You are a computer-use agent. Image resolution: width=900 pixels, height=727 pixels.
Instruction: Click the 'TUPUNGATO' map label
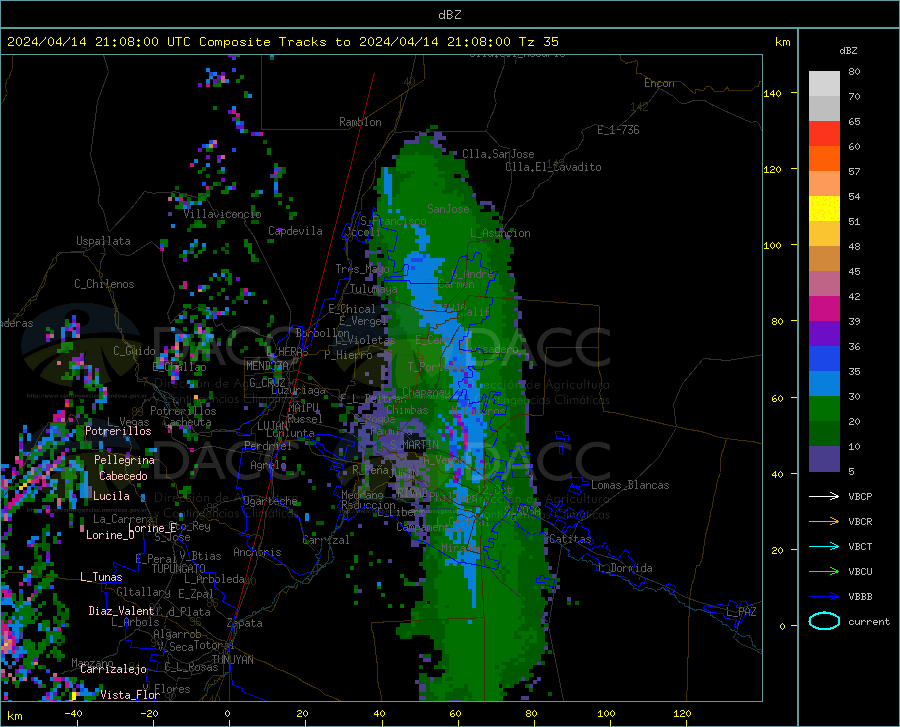[179, 569]
